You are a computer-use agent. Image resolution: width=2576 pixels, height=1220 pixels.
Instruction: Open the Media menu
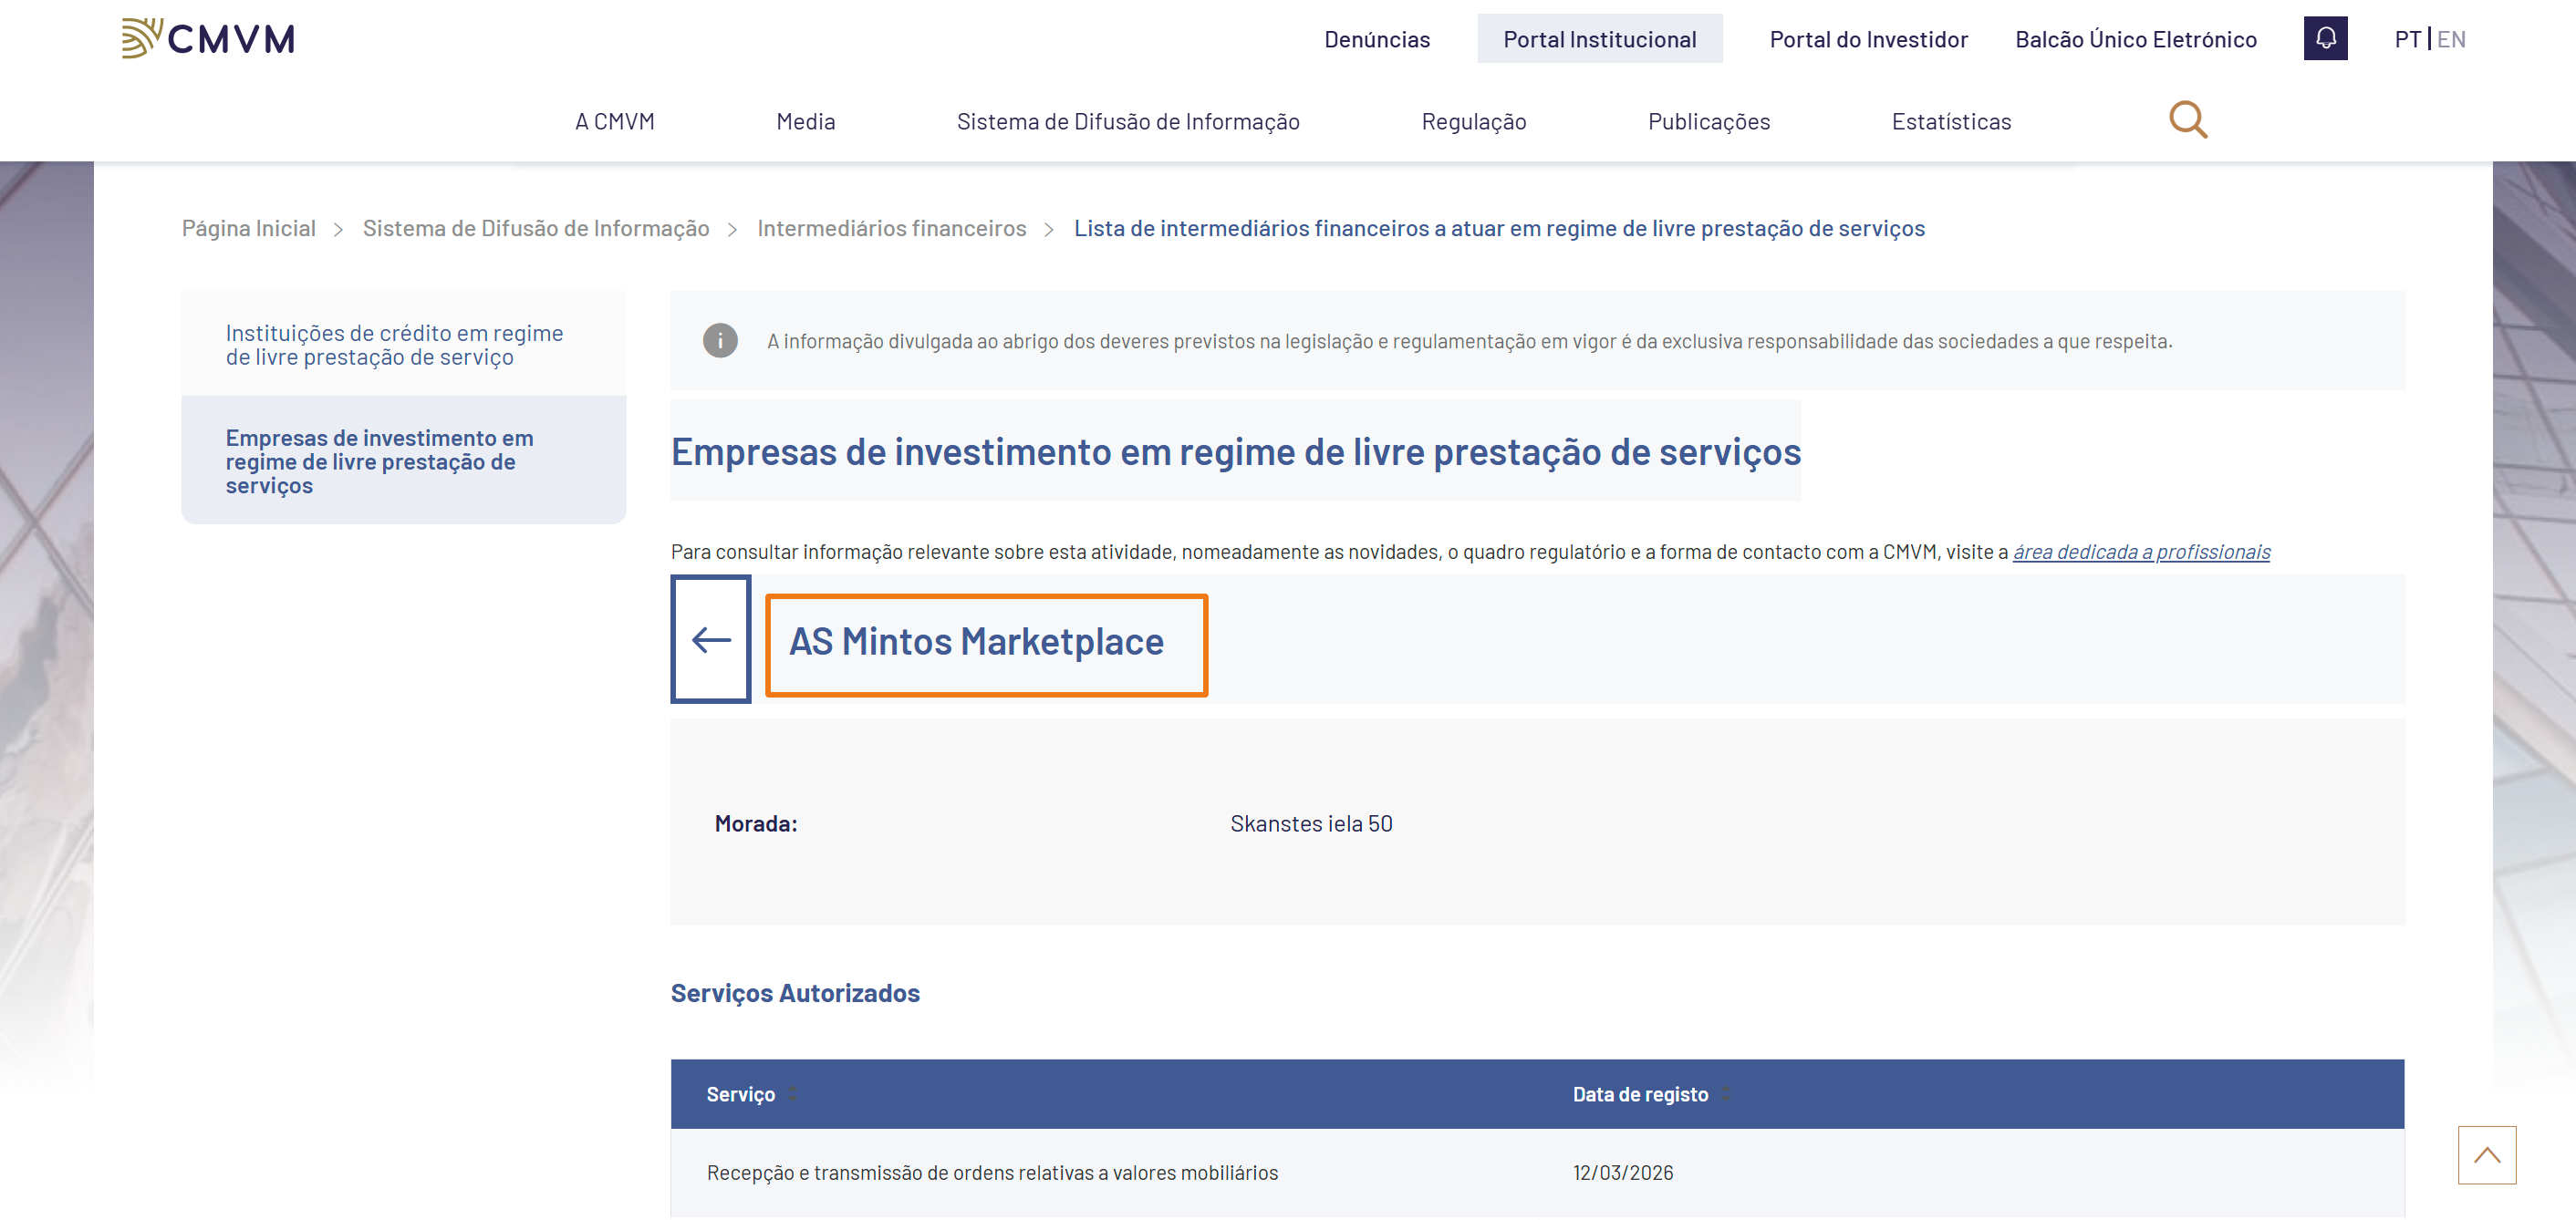(805, 121)
